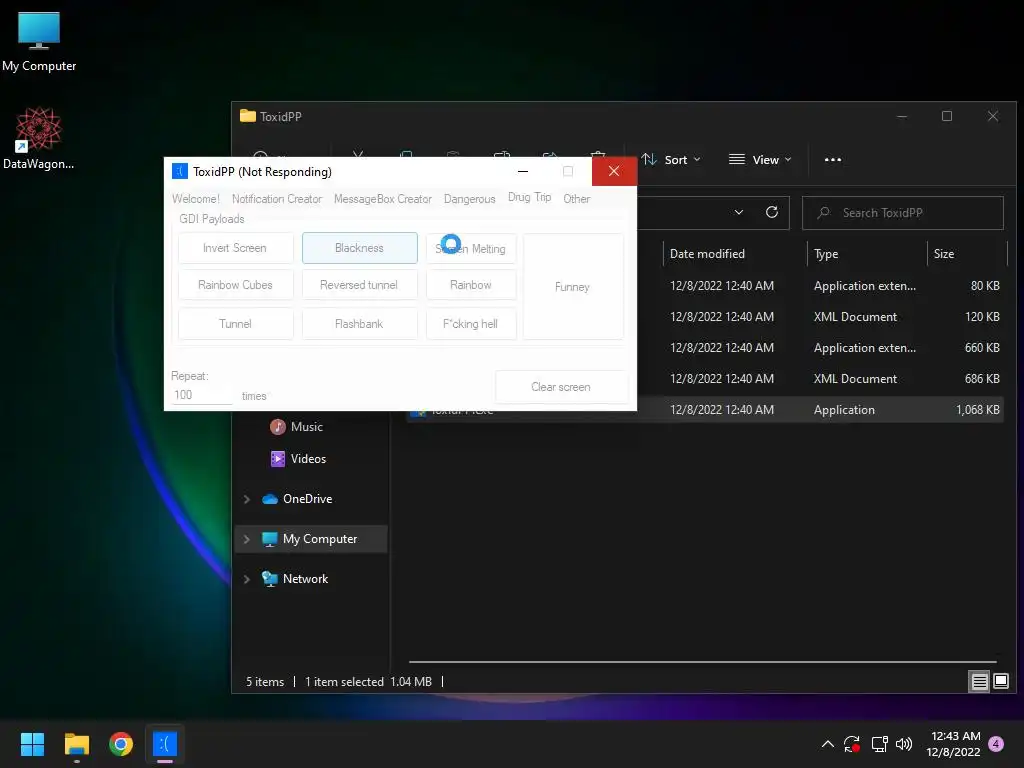Click the horizontal scrollbar in file list
Screen dimensions: 1024x768
(703, 662)
